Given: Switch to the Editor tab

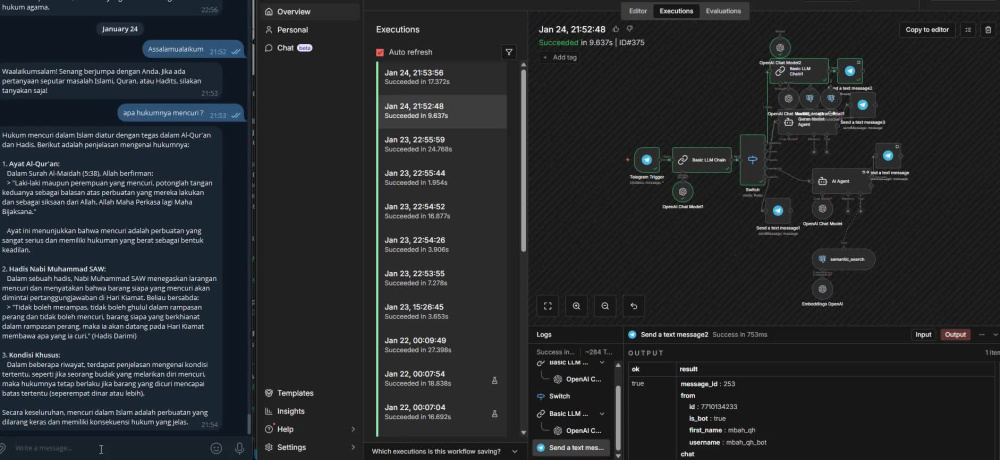Looking at the screenshot, I should click(x=638, y=11).
